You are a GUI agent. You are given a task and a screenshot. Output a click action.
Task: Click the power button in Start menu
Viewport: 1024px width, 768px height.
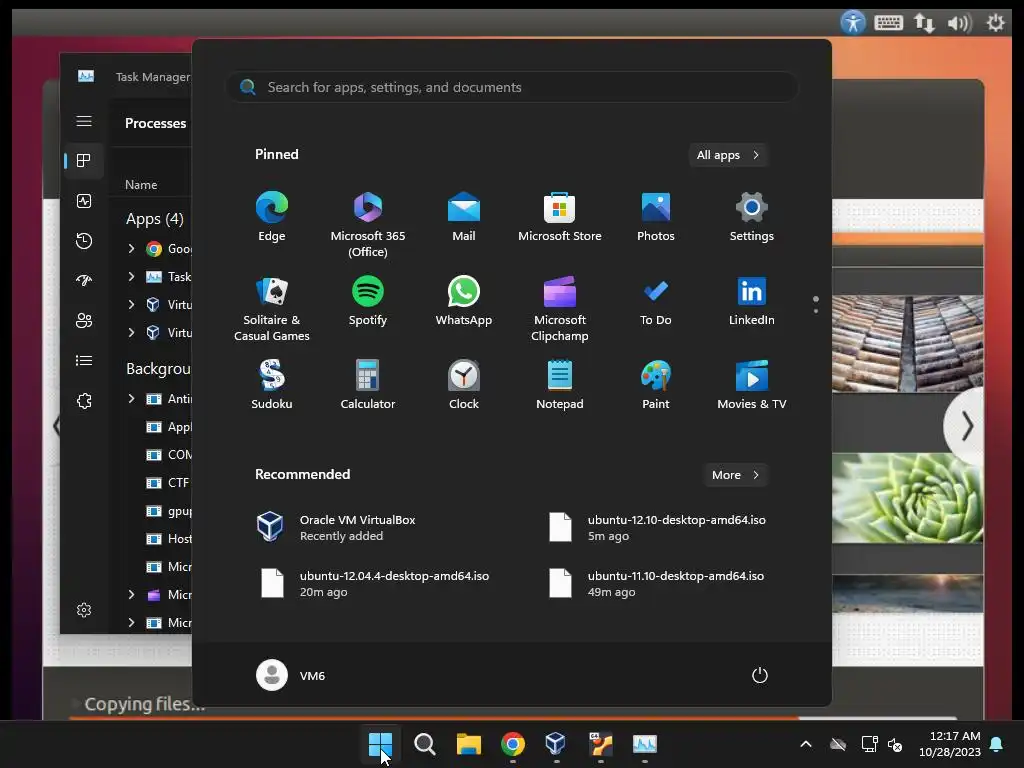click(x=760, y=675)
